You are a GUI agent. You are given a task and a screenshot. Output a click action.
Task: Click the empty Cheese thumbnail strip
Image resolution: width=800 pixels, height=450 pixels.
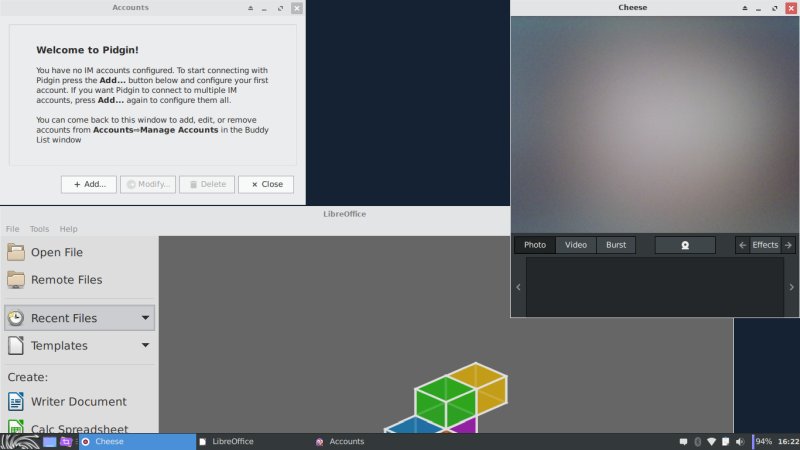coord(655,287)
